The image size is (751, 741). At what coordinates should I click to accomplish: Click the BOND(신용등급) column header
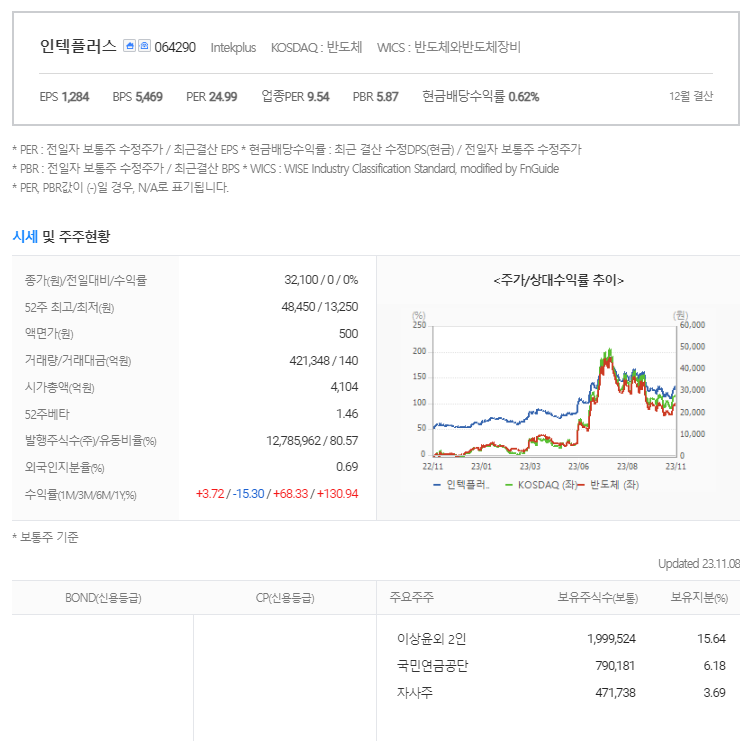tap(103, 598)
